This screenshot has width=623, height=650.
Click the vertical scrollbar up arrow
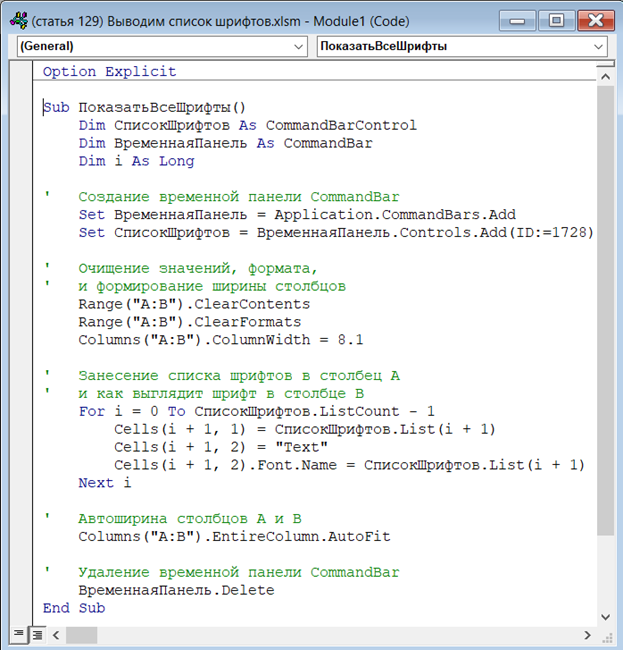click(x=605, y=77)
